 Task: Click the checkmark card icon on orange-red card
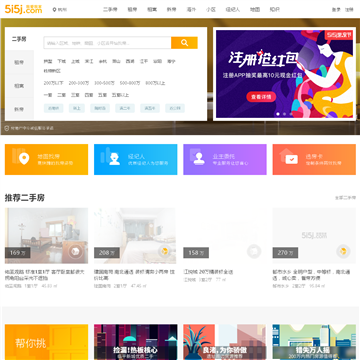291,160
